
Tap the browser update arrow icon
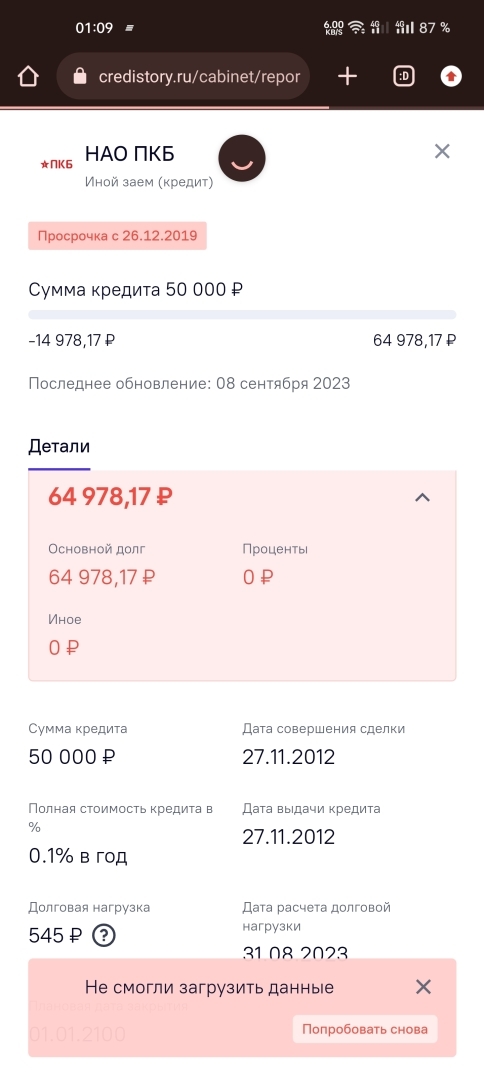pyautogui.click(x=451, y=76)
